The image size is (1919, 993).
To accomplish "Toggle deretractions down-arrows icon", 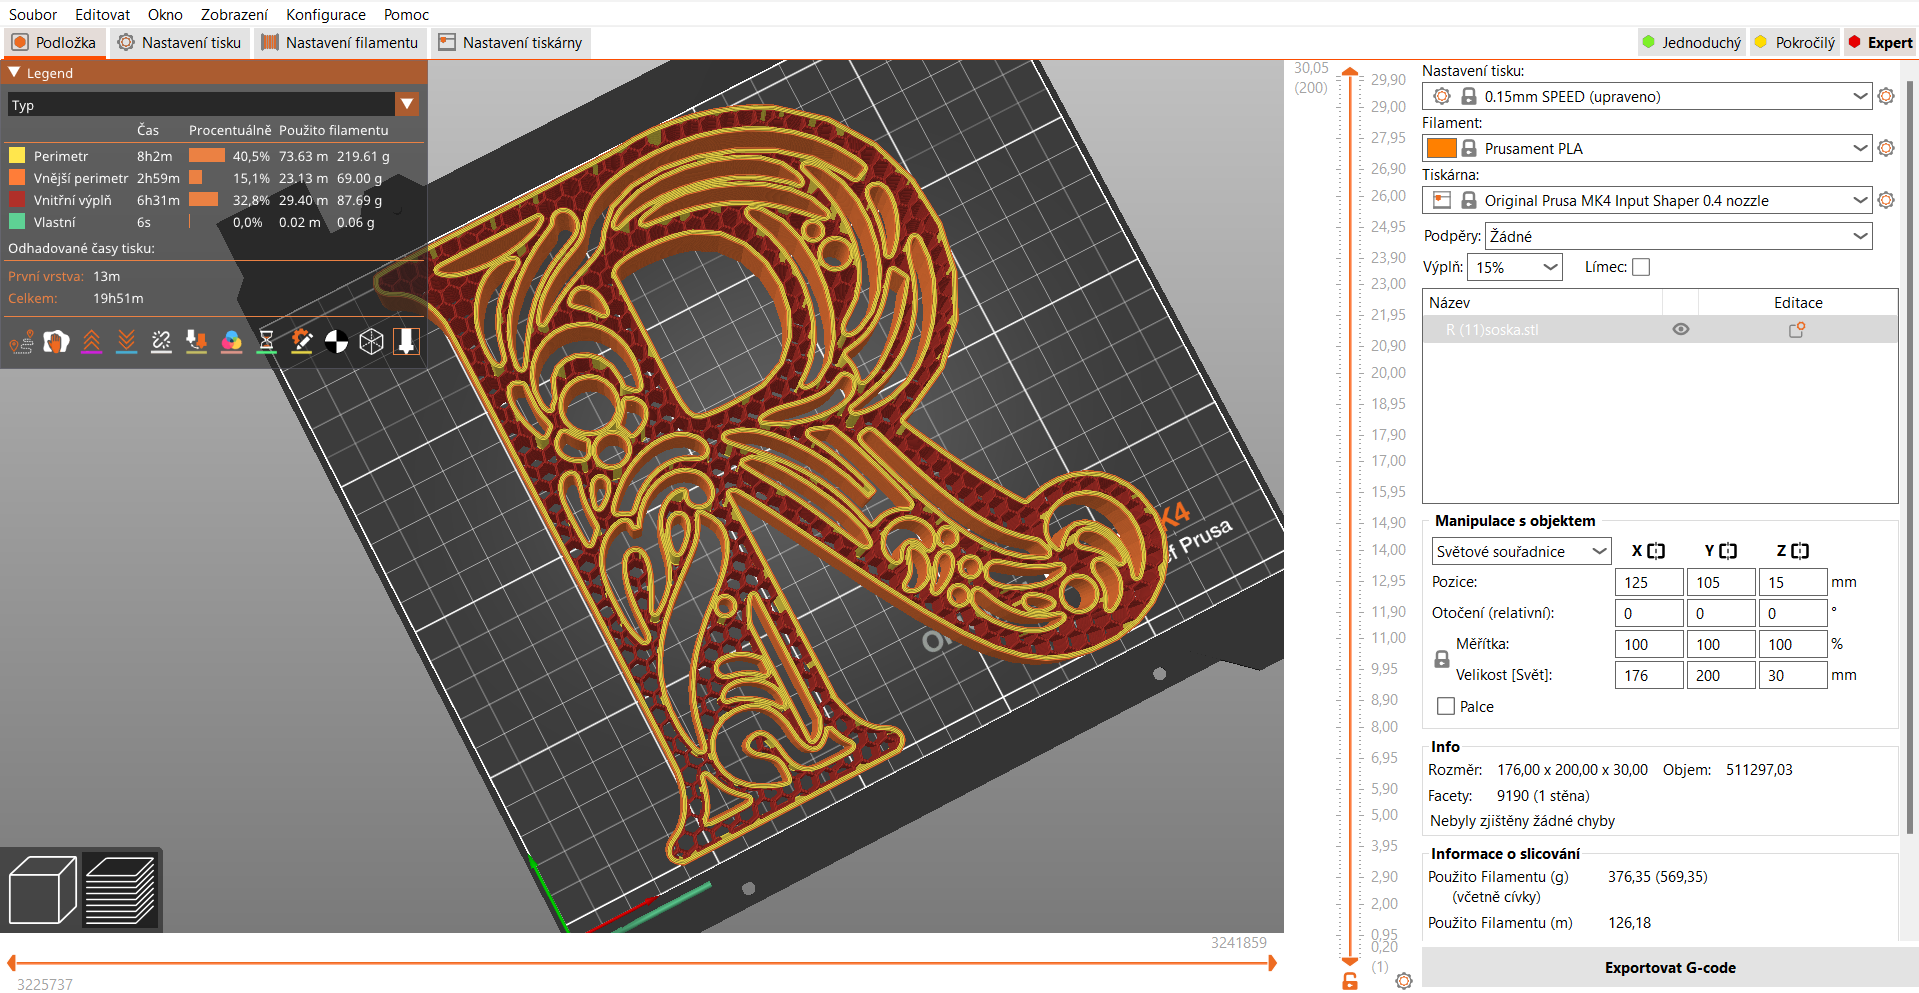I will tap(126, 342).
